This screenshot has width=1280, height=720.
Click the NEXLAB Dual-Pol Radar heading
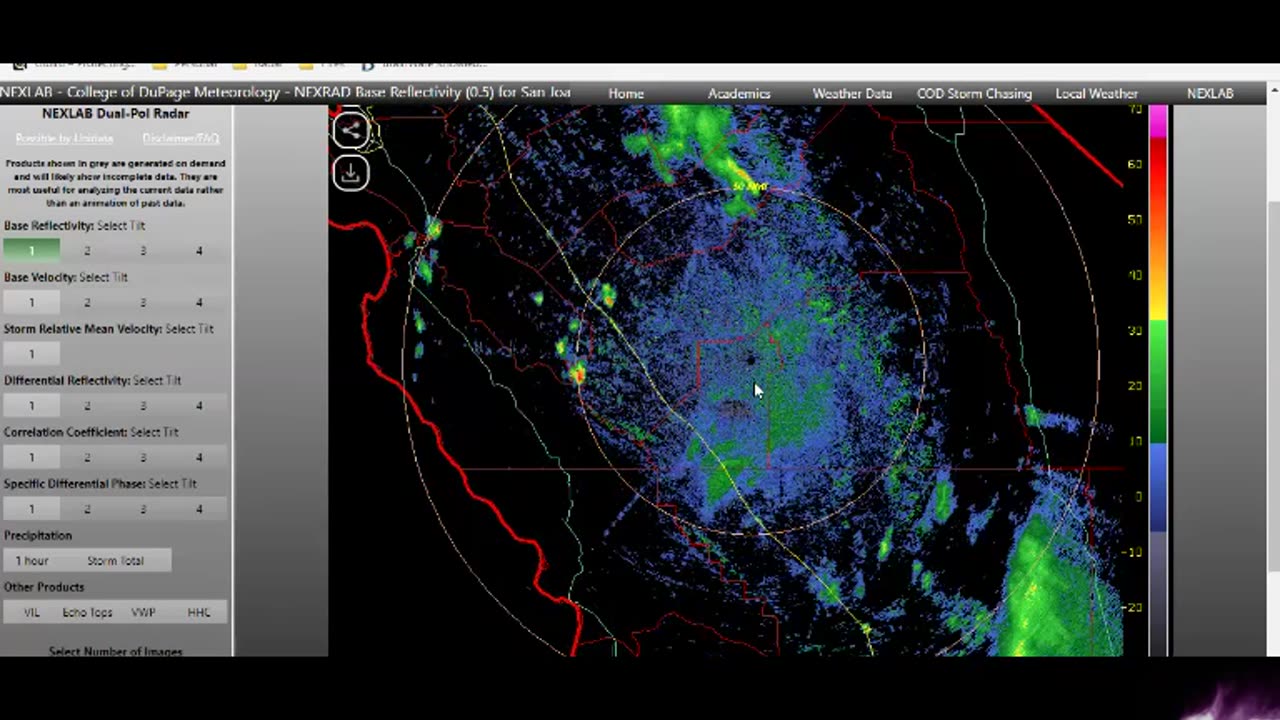point(115,114)
